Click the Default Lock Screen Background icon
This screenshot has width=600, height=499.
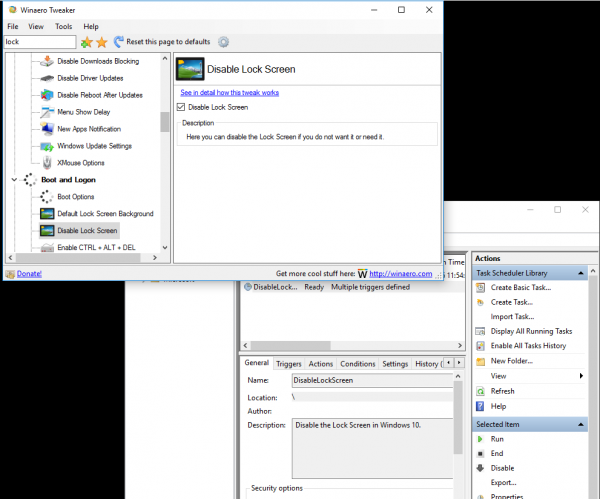click(x=47, y=214)
